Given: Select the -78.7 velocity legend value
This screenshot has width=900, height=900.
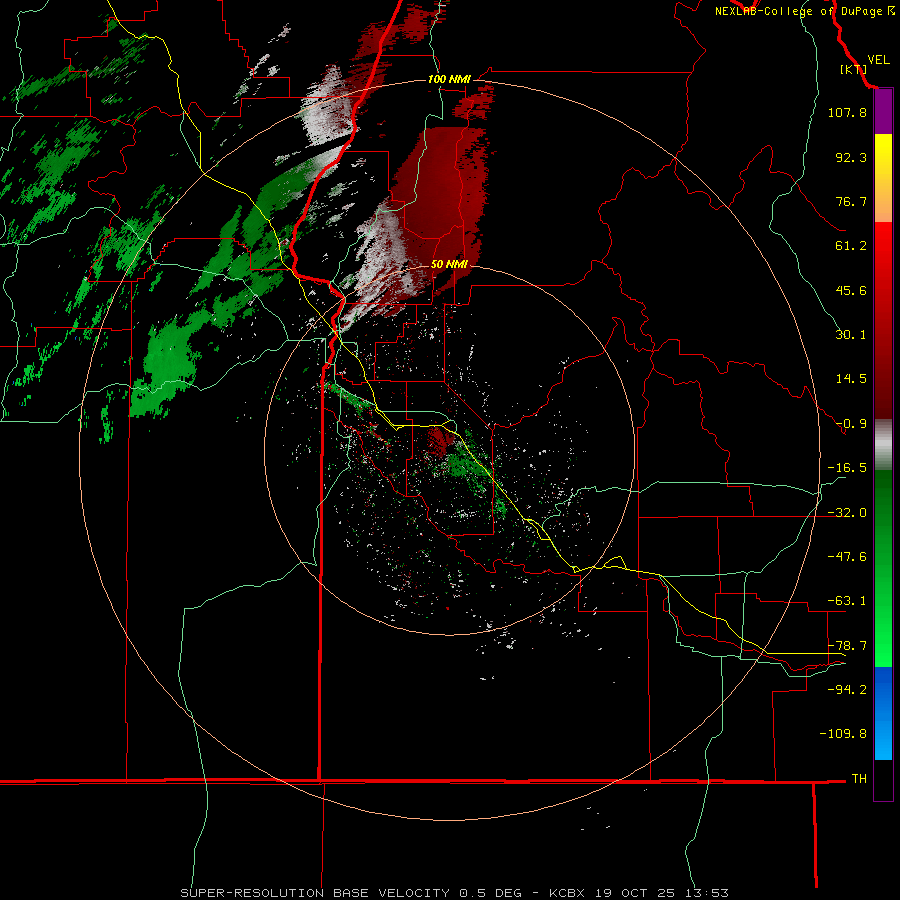Looking at the screenshot, I should click(847, 646).
